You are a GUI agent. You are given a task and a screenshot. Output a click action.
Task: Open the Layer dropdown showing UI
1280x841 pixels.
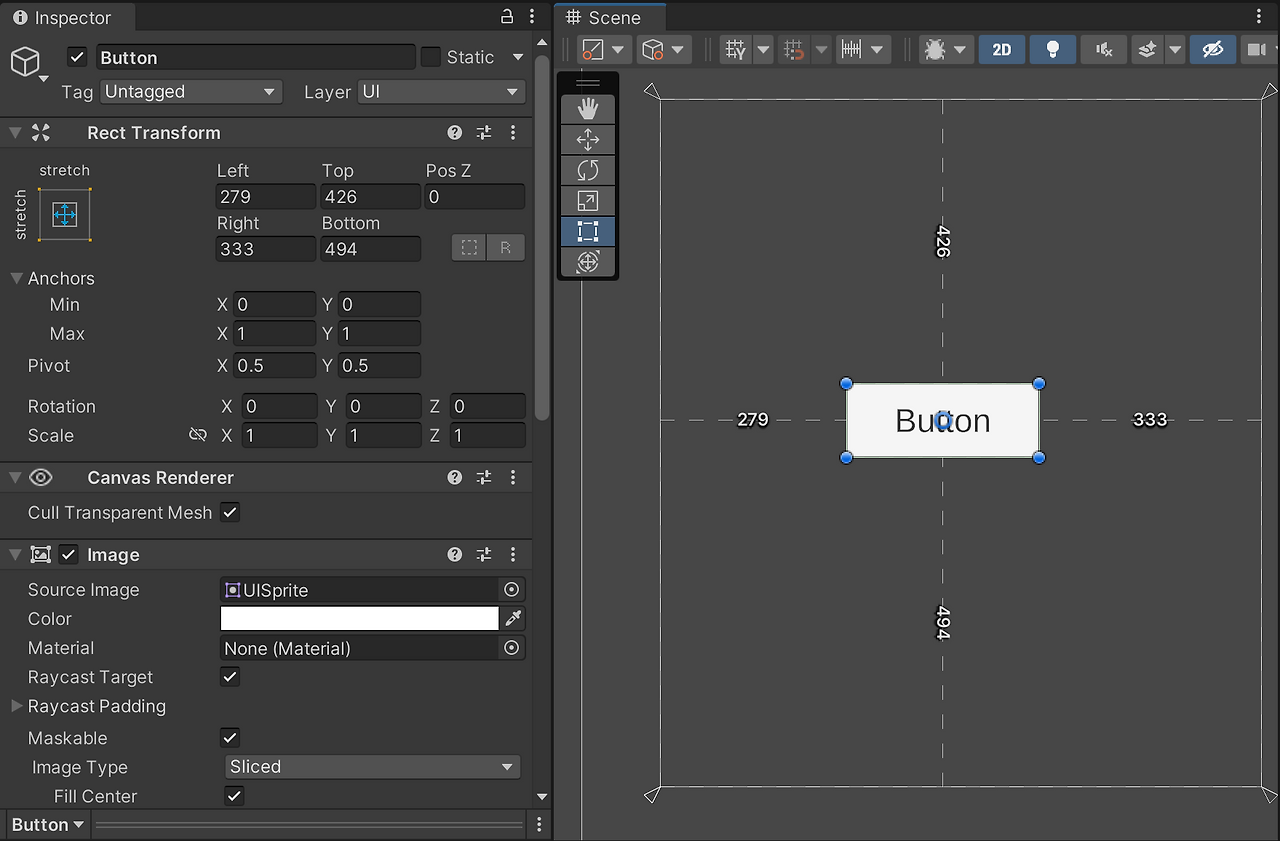[x=441, y=92]
